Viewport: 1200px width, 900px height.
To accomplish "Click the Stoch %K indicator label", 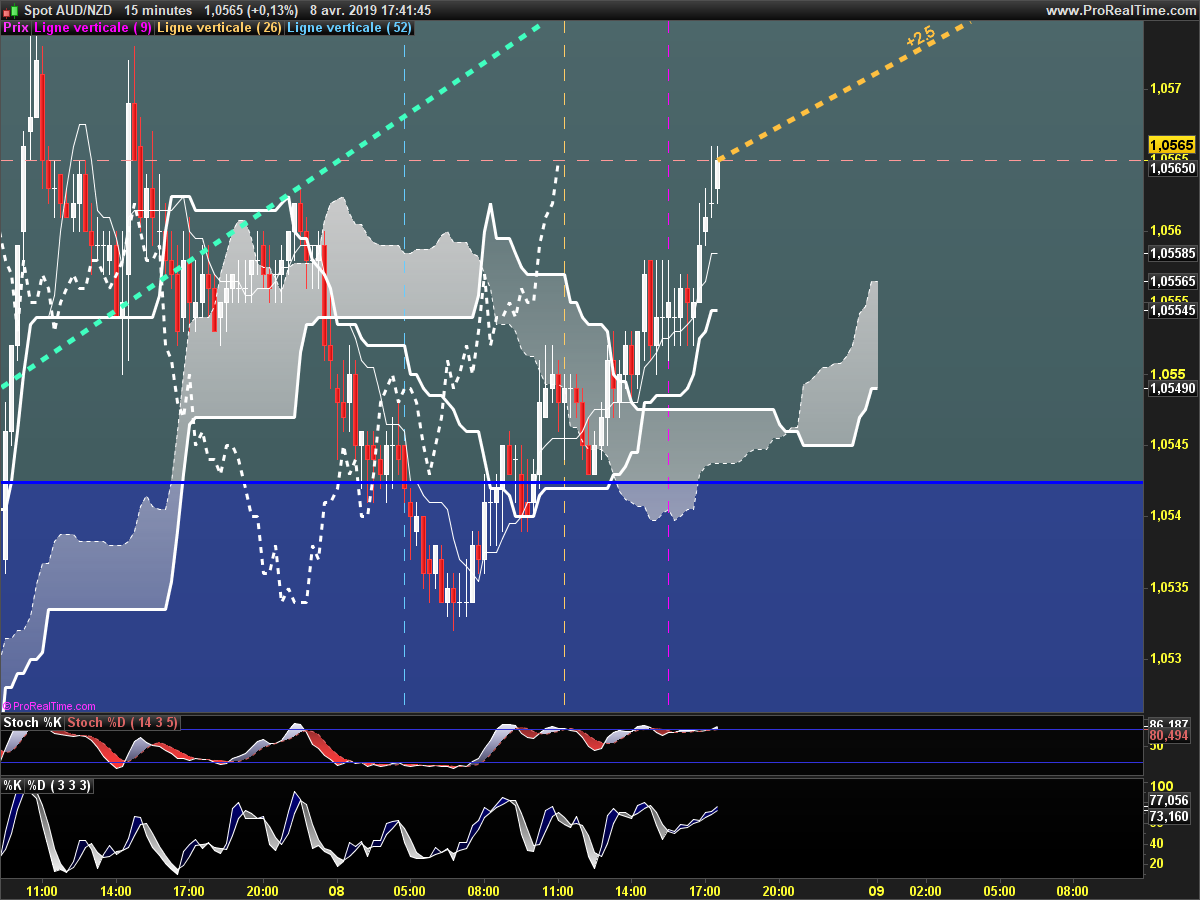I will (x=34, y=722).
